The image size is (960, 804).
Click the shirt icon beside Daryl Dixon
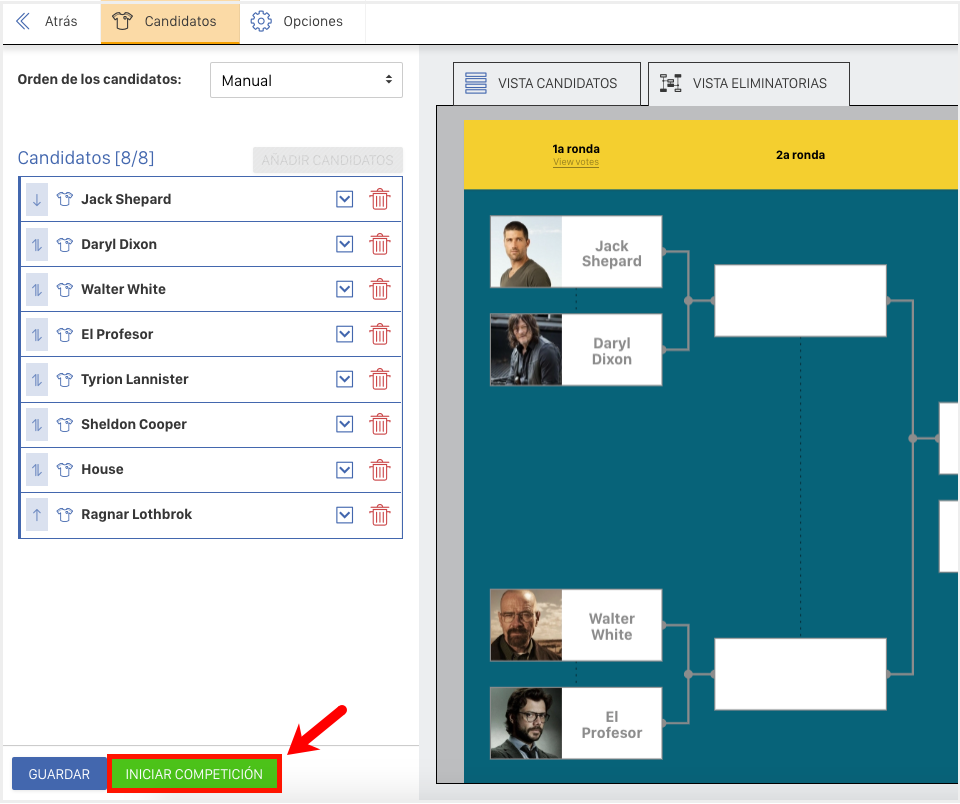coord(64,244)
